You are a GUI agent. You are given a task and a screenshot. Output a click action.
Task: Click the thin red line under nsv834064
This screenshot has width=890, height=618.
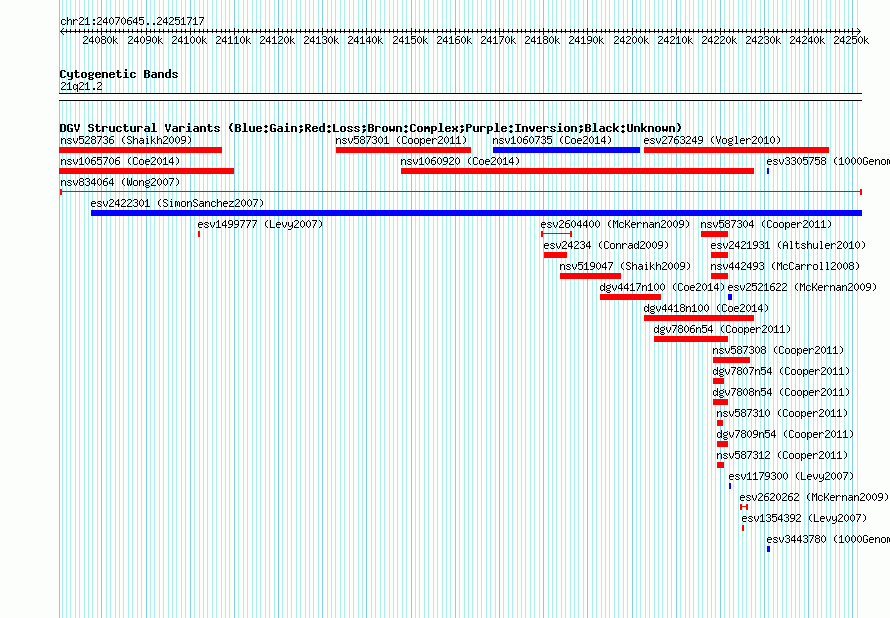click(x=461, y=192)
